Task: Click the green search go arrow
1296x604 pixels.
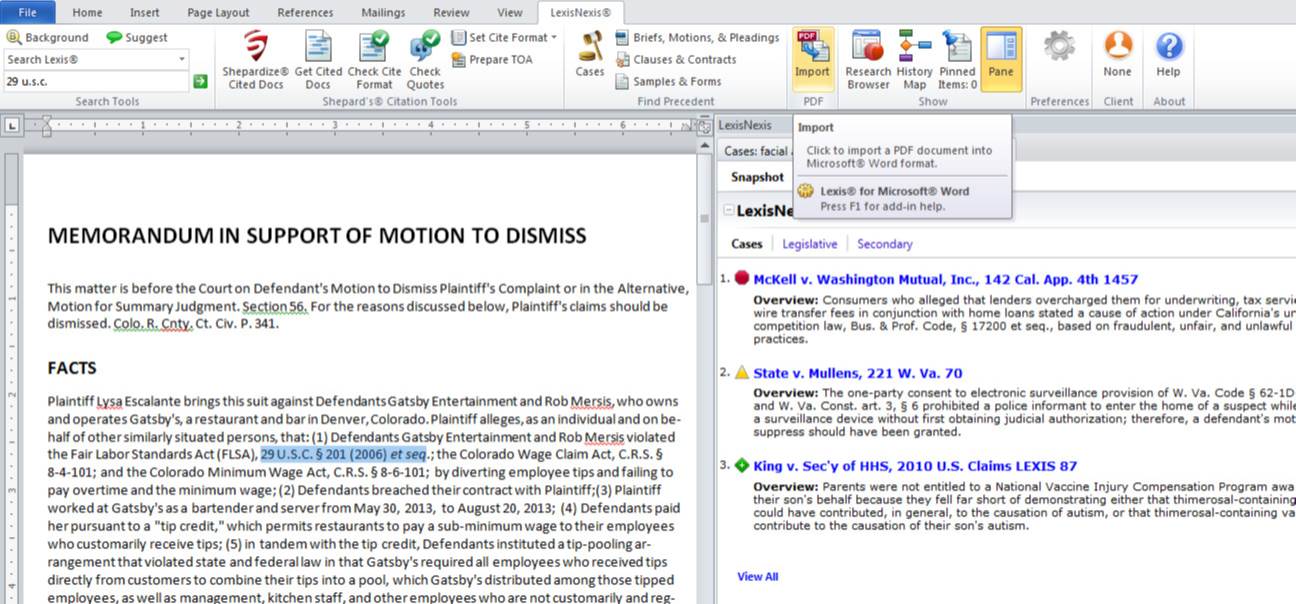Action: tap(199, 80)
